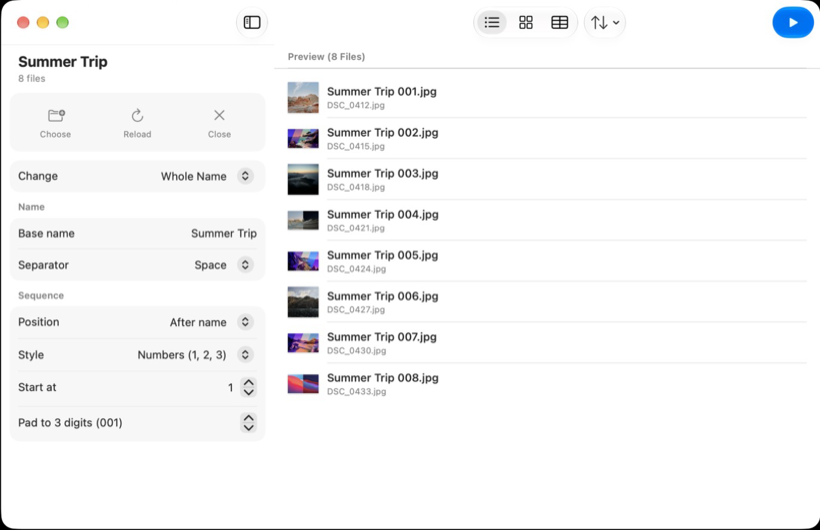820x530 pixels.
Task: Select thumbnail of Summer Trip 002.jpg
Action: [303, 139]
